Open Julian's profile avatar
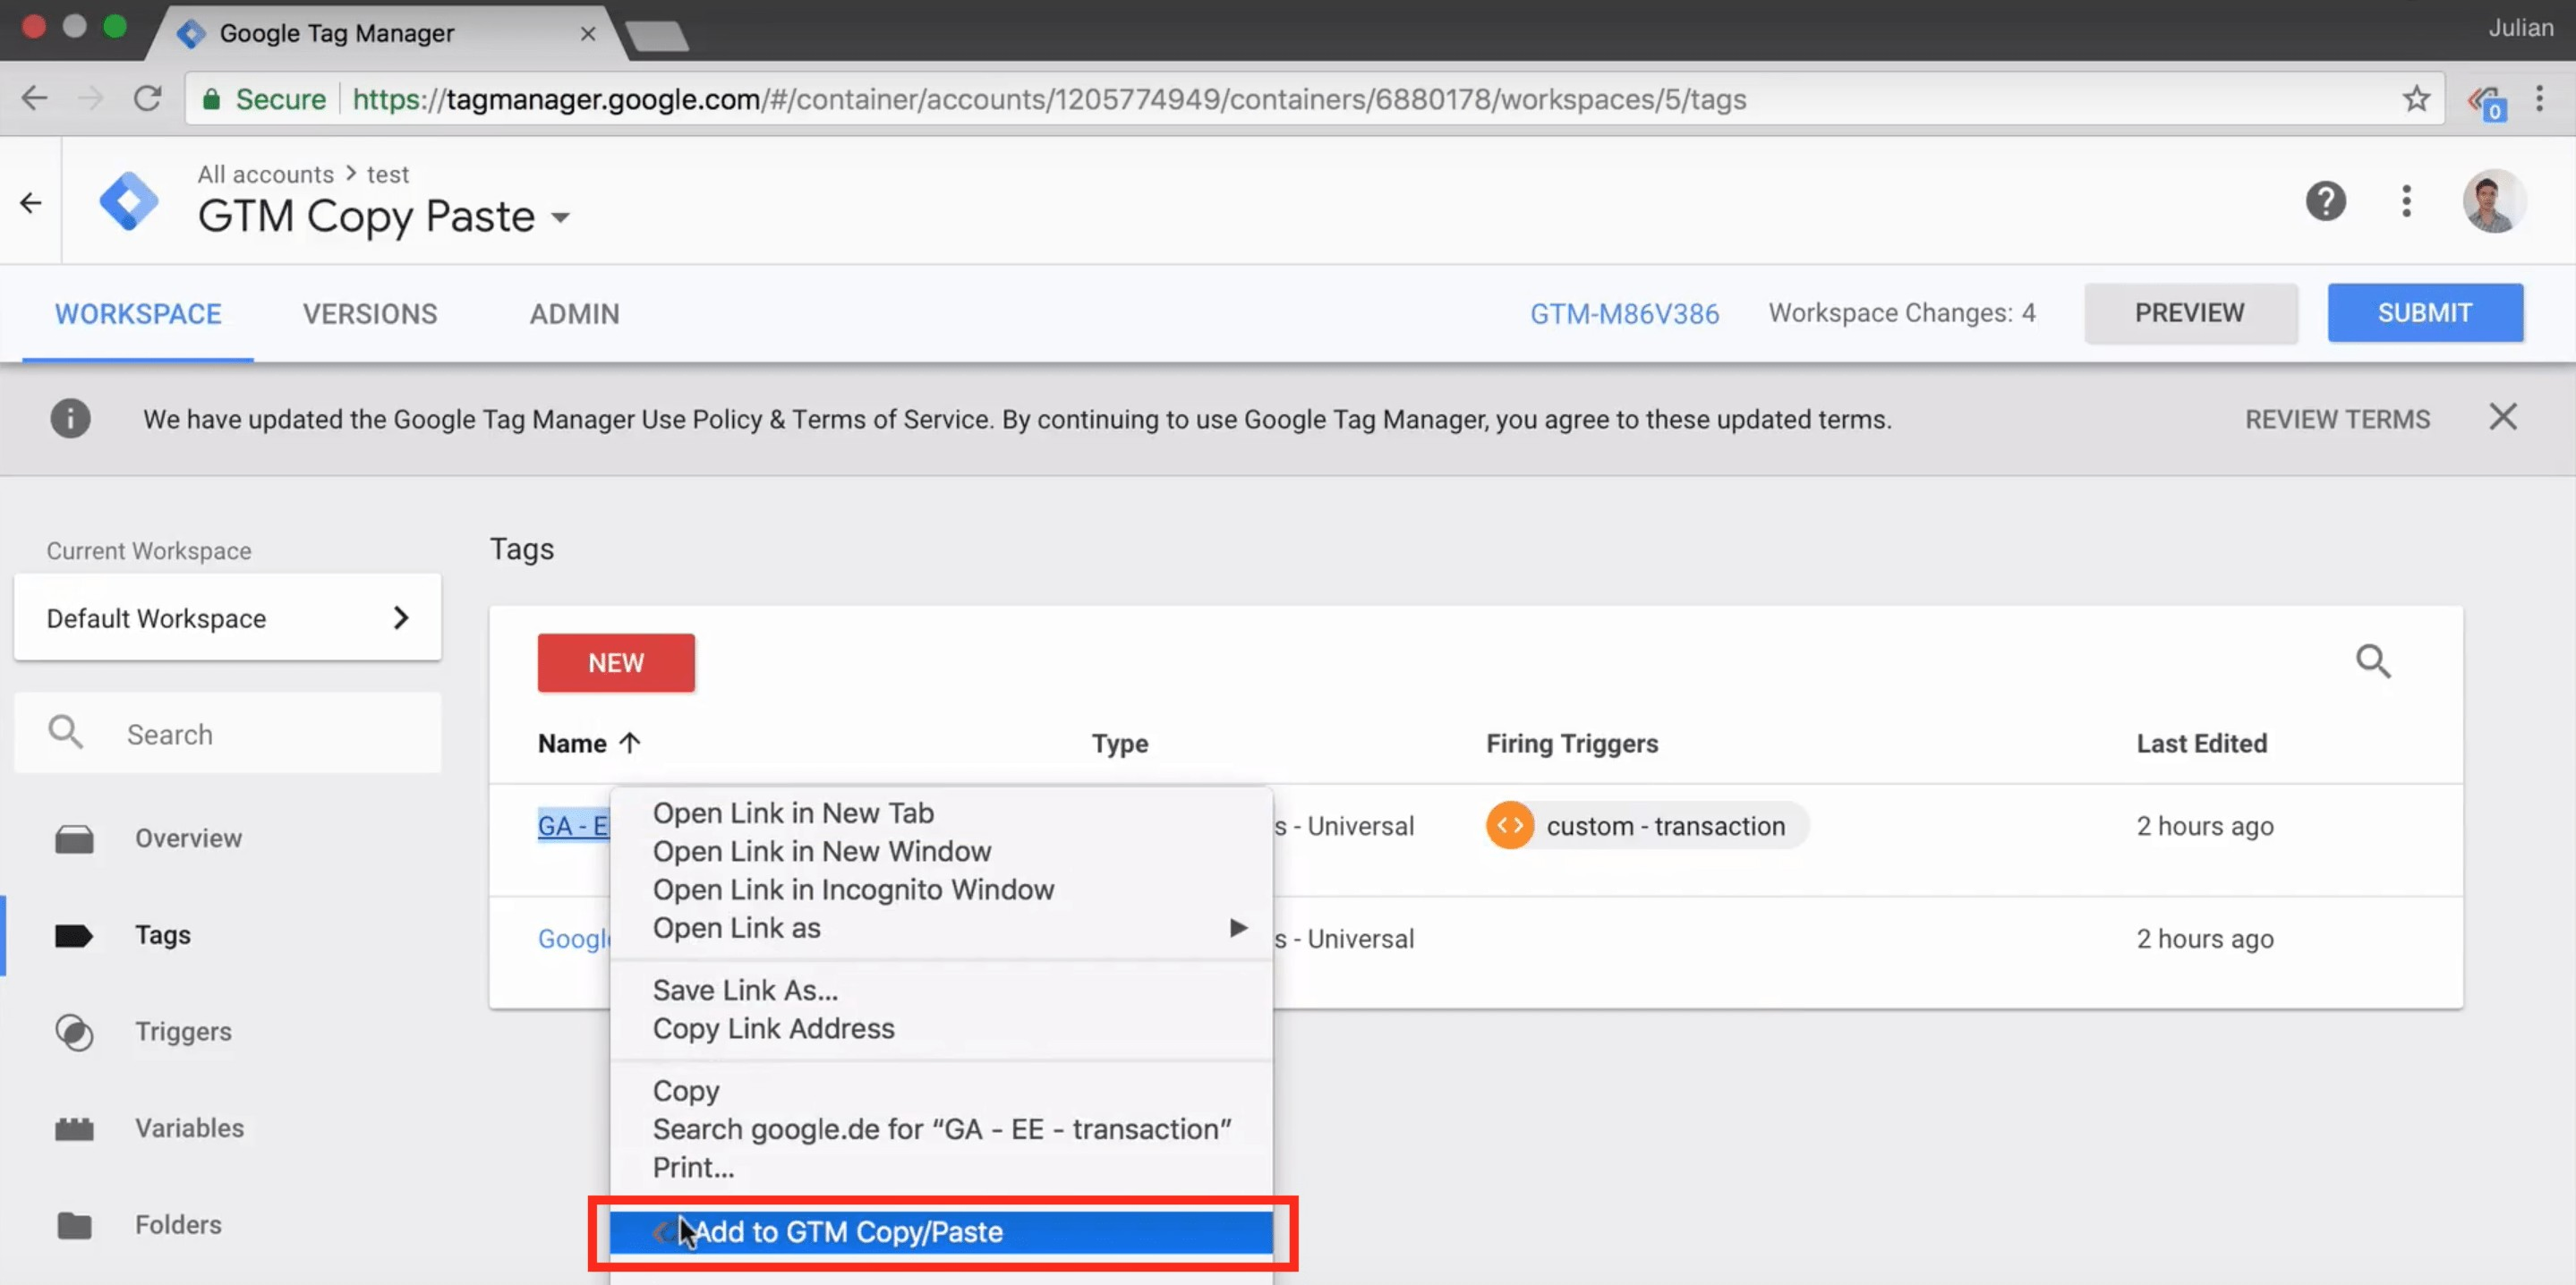 tap(2492, 201)
